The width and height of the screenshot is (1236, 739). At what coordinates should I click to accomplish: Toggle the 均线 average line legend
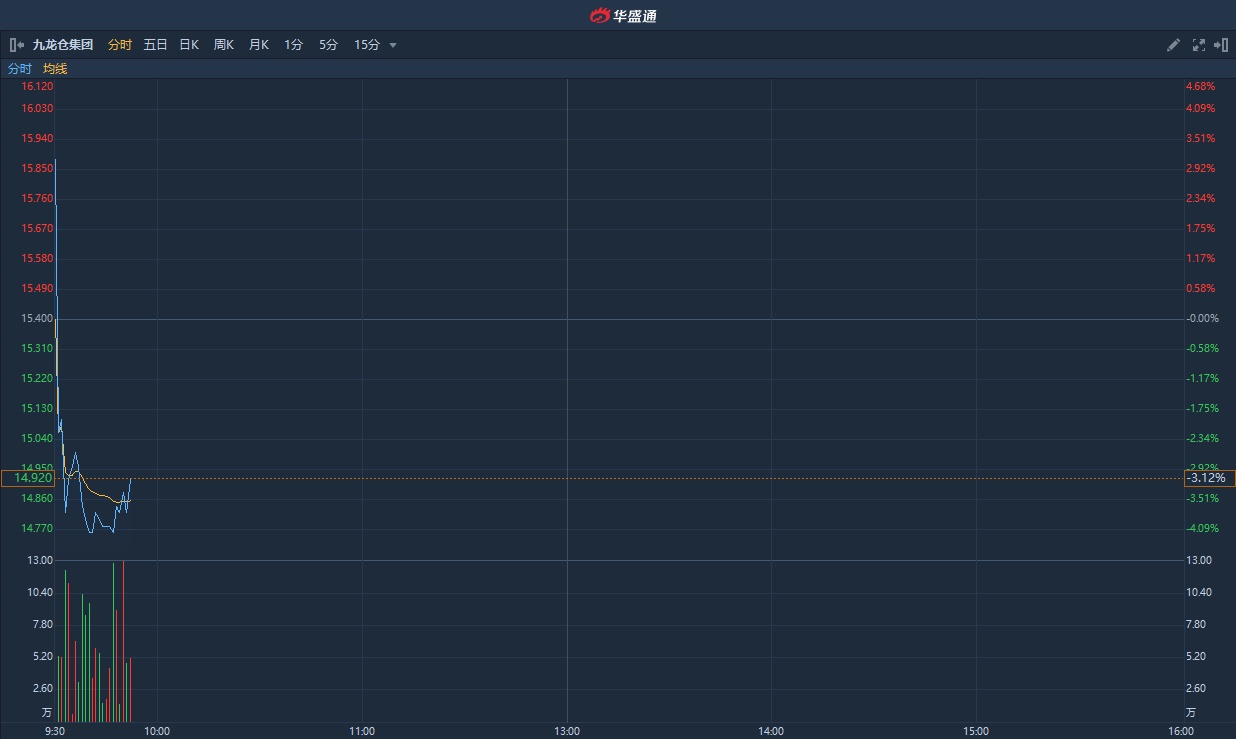coord(55,69)
